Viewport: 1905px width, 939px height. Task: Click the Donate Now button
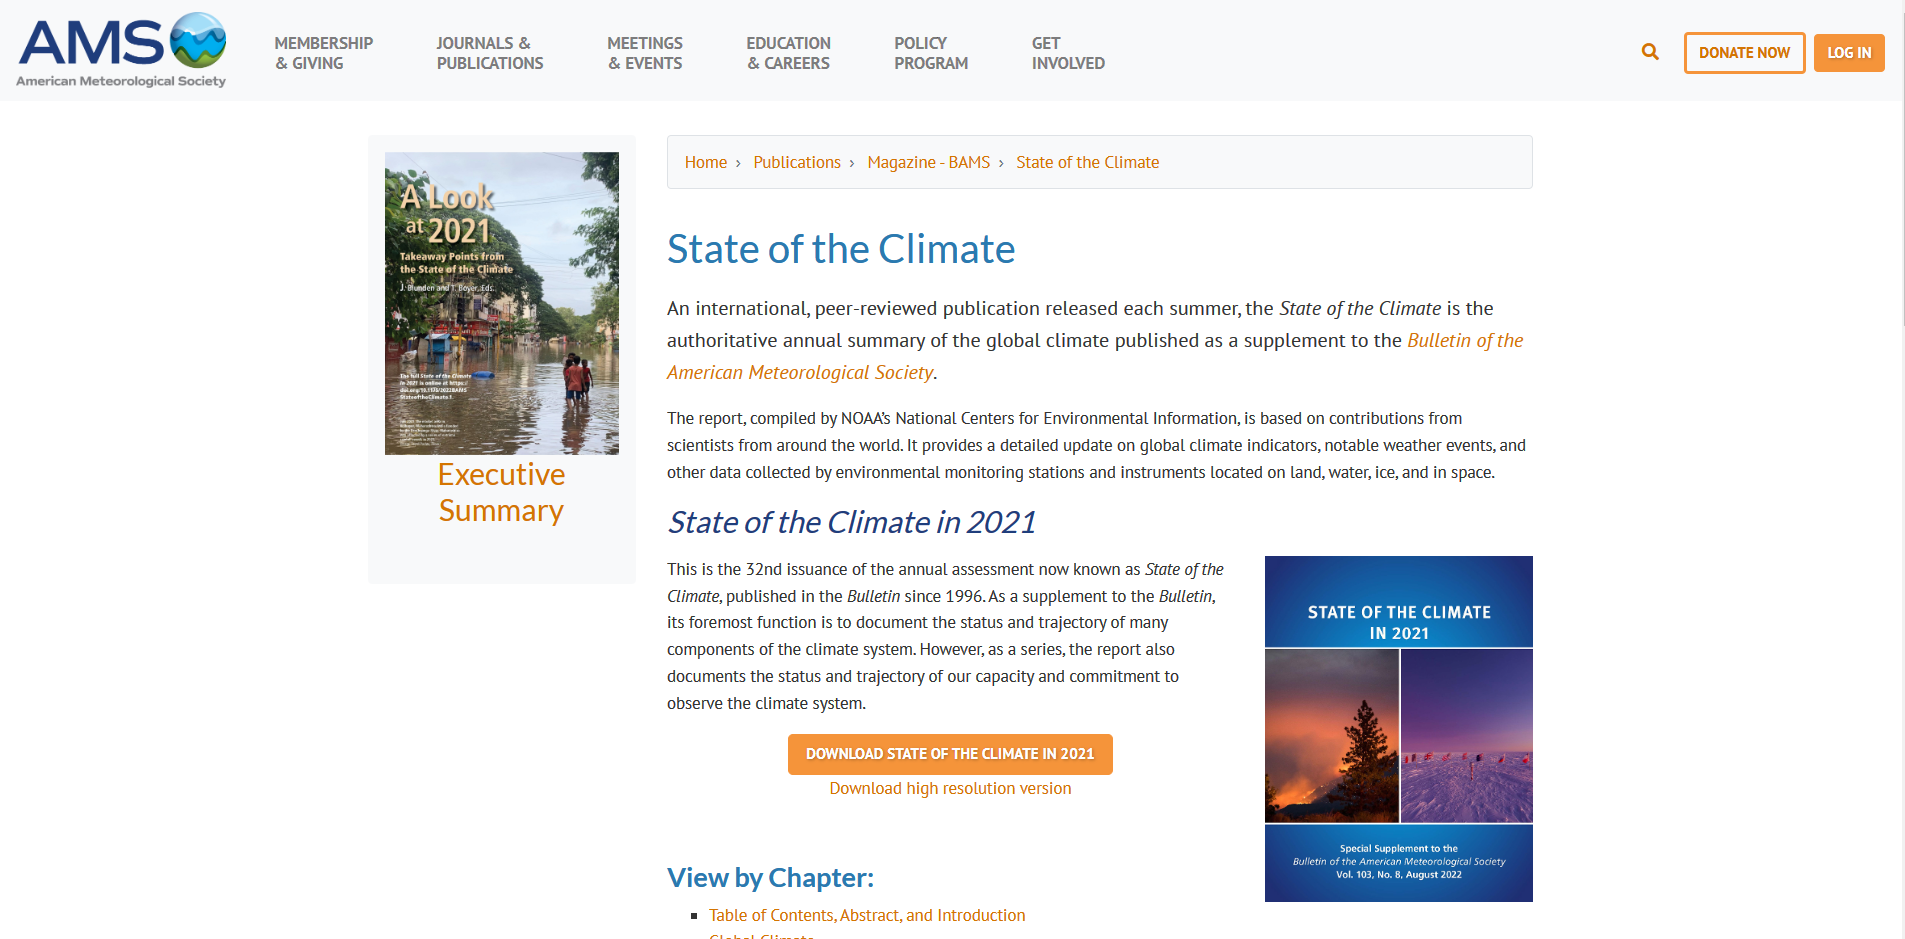(x=1744, y=53)
